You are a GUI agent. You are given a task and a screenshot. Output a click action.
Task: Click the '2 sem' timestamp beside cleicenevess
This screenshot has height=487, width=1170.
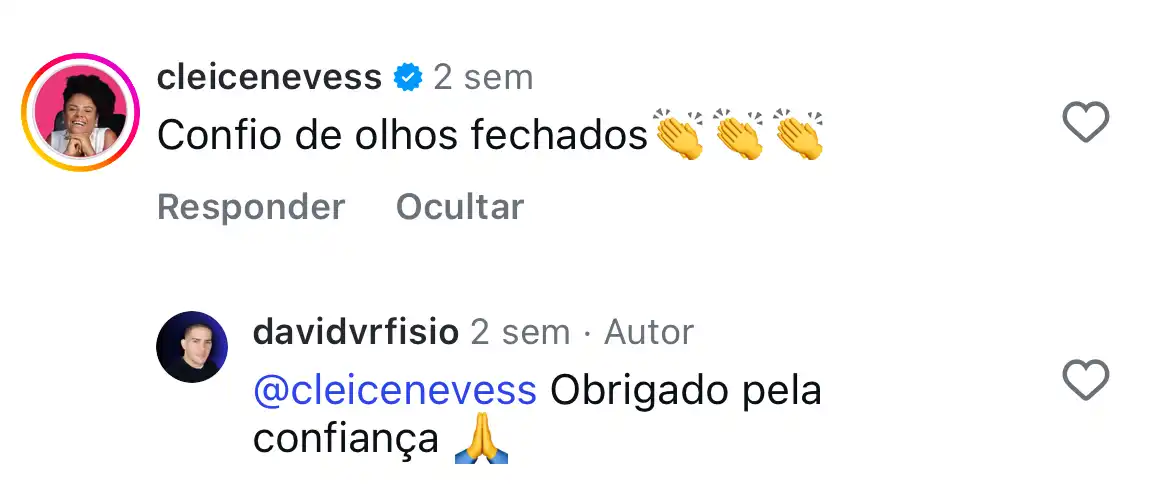pos(483,77)
